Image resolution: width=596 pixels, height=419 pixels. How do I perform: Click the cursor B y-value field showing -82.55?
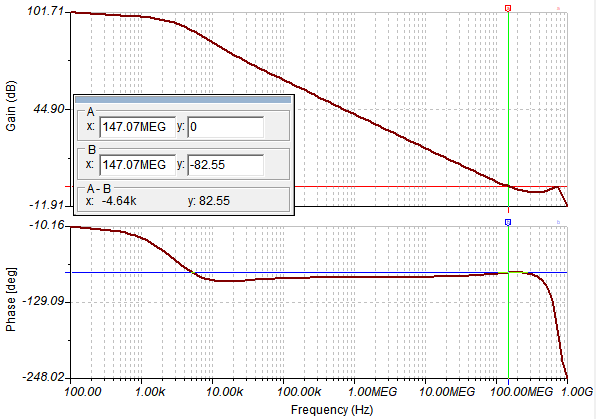pos(225,165)
